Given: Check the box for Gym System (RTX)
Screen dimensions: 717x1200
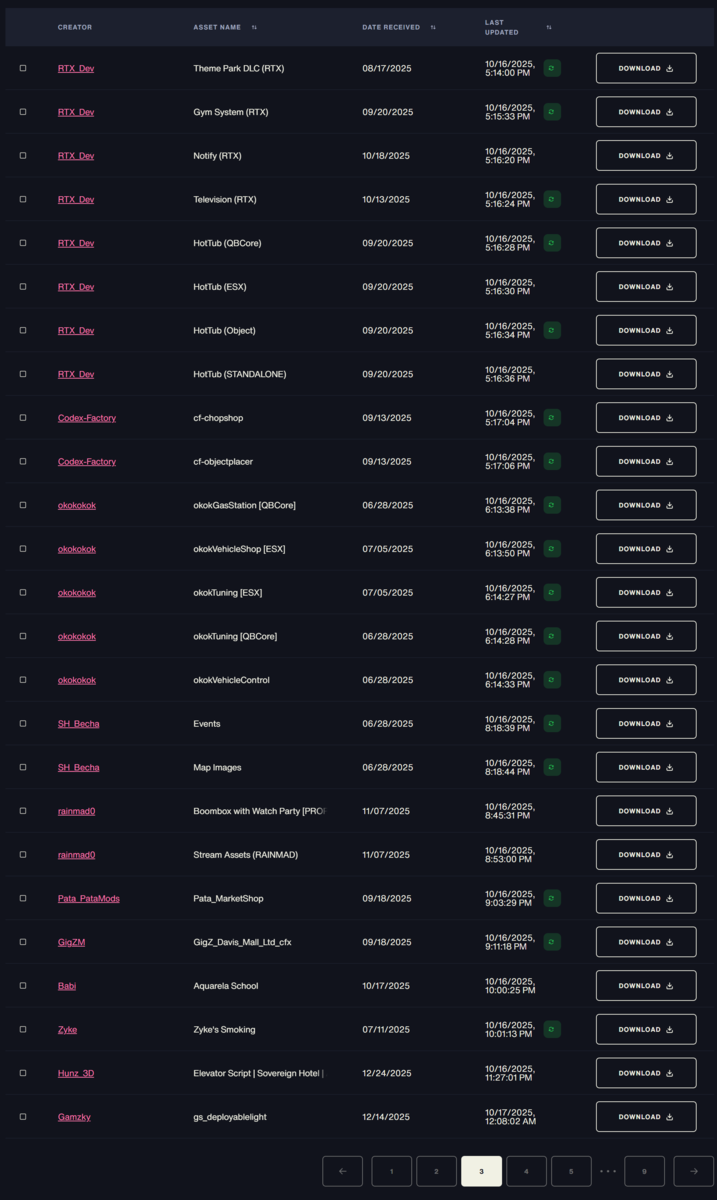Looking at the screenshot, I should point(23,112).
